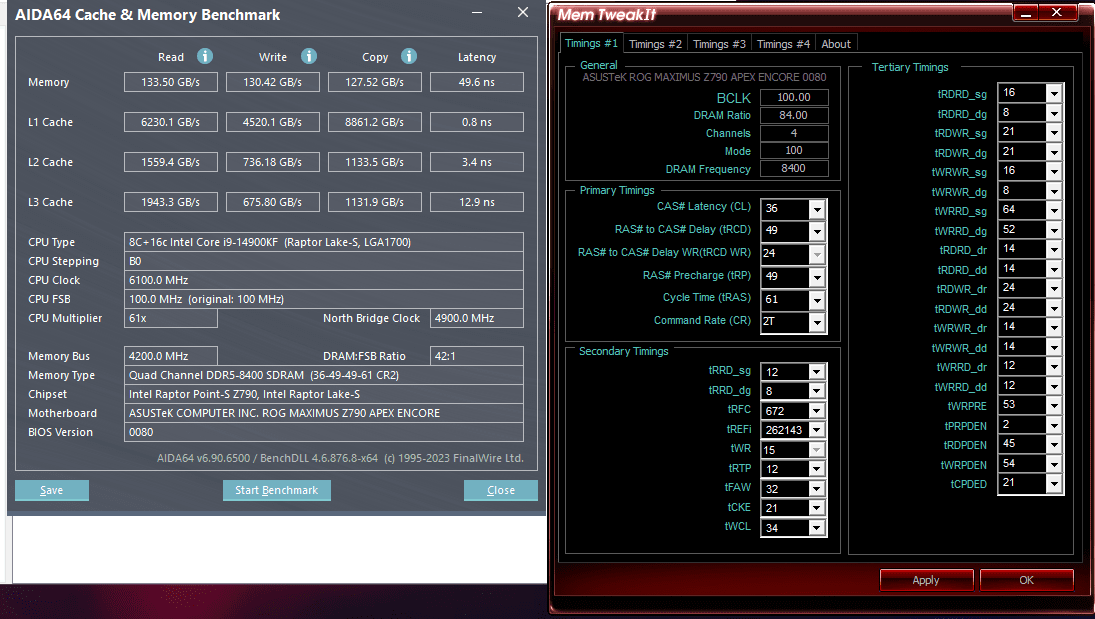The height and width of the screenshot is (619, 1095).
Task: Open the tFAW dropdown
Action: click(x=816, y=489)
